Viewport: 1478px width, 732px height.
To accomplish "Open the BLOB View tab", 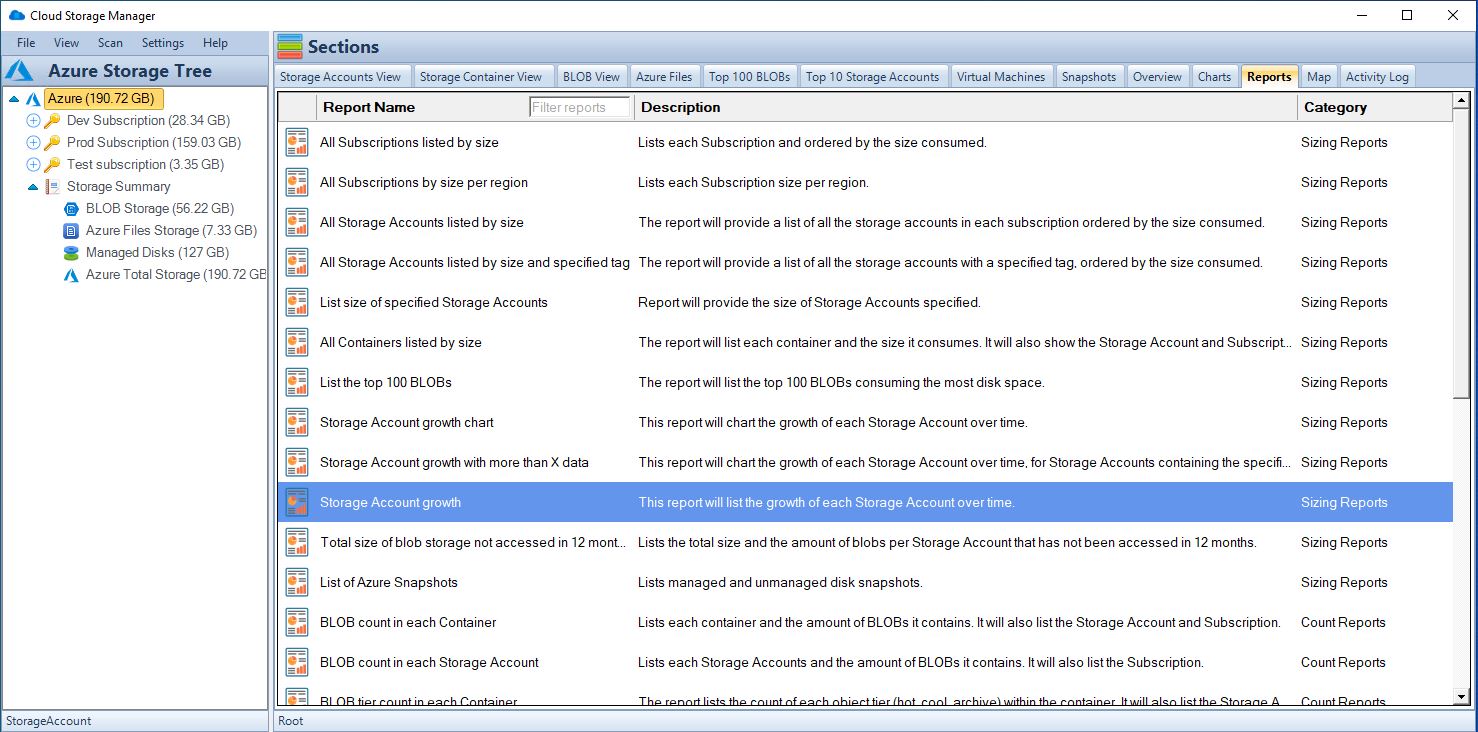I will coord(591,77).
